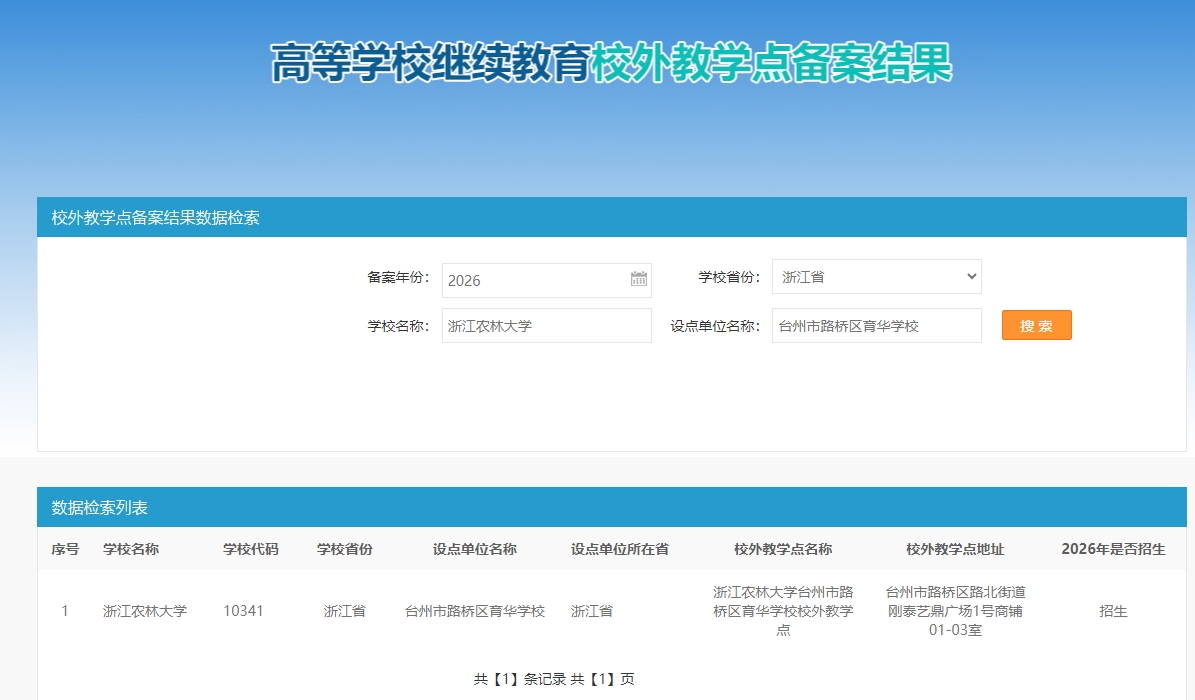1195x700 pixels.
Task: Click the 校外教学点地址 column header
Action: click(x=955, y=549)
